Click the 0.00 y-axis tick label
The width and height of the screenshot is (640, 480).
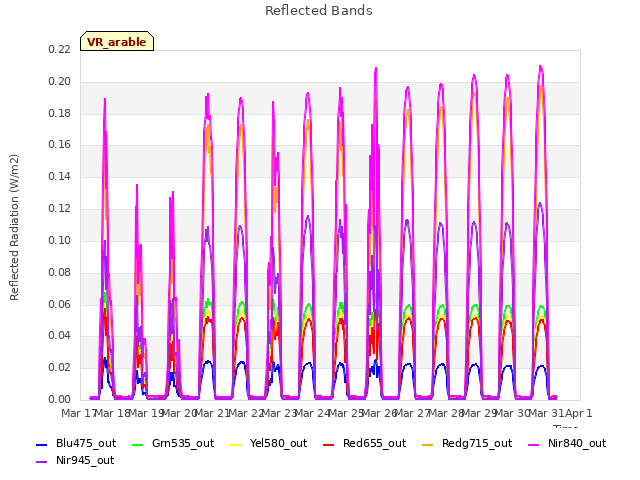pos(59,399)
